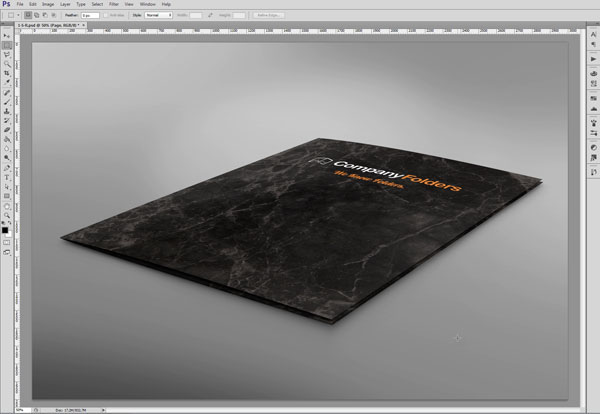Close the open PSD document tab
This screenshot has height=414, width=600.
coord(84,25)
